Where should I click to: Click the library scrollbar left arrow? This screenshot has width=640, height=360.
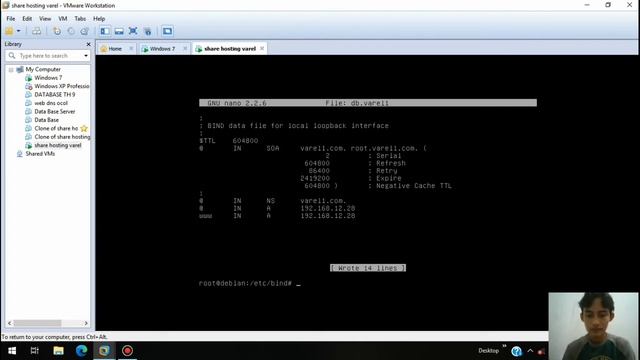[9, 323]
